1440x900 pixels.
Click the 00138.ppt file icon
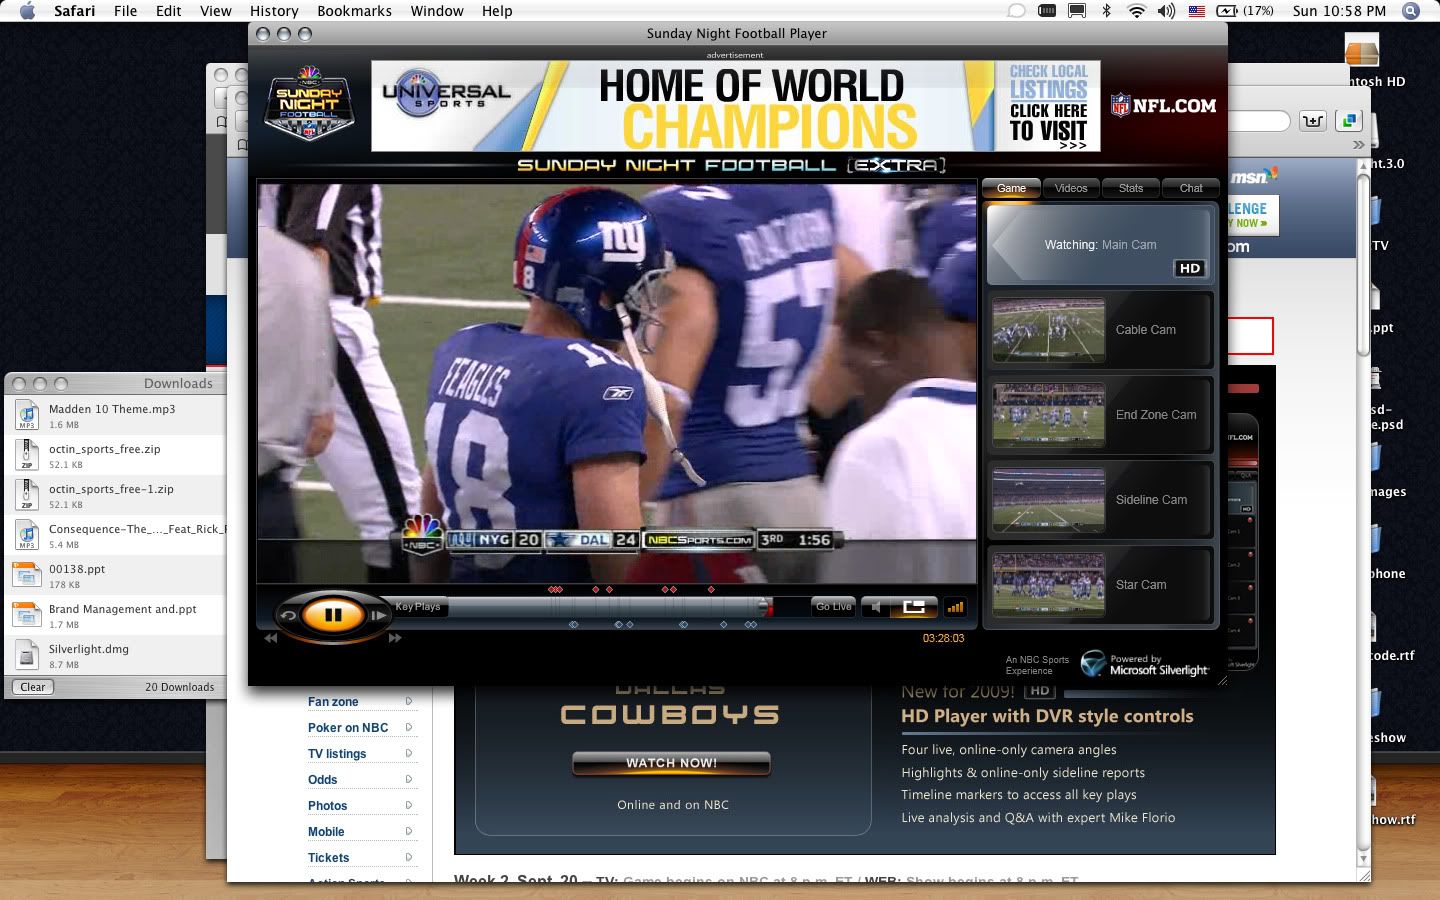[27, 575]
